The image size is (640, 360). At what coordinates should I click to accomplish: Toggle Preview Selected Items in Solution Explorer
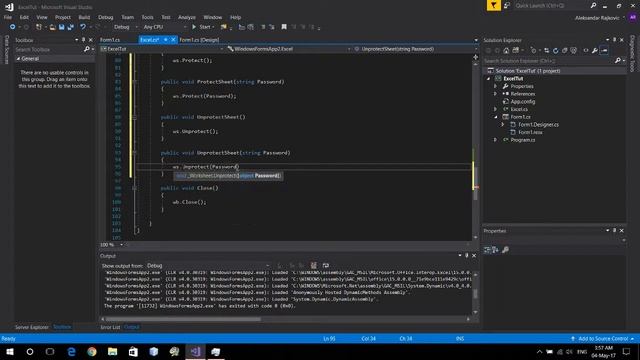(x=604, y=50)
